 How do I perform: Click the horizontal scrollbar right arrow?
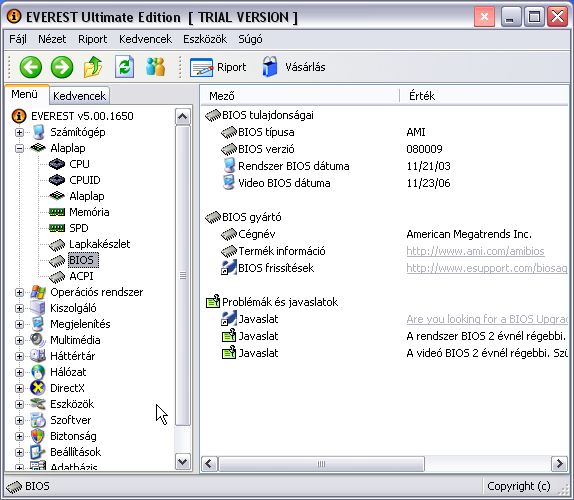coord(559,464)
